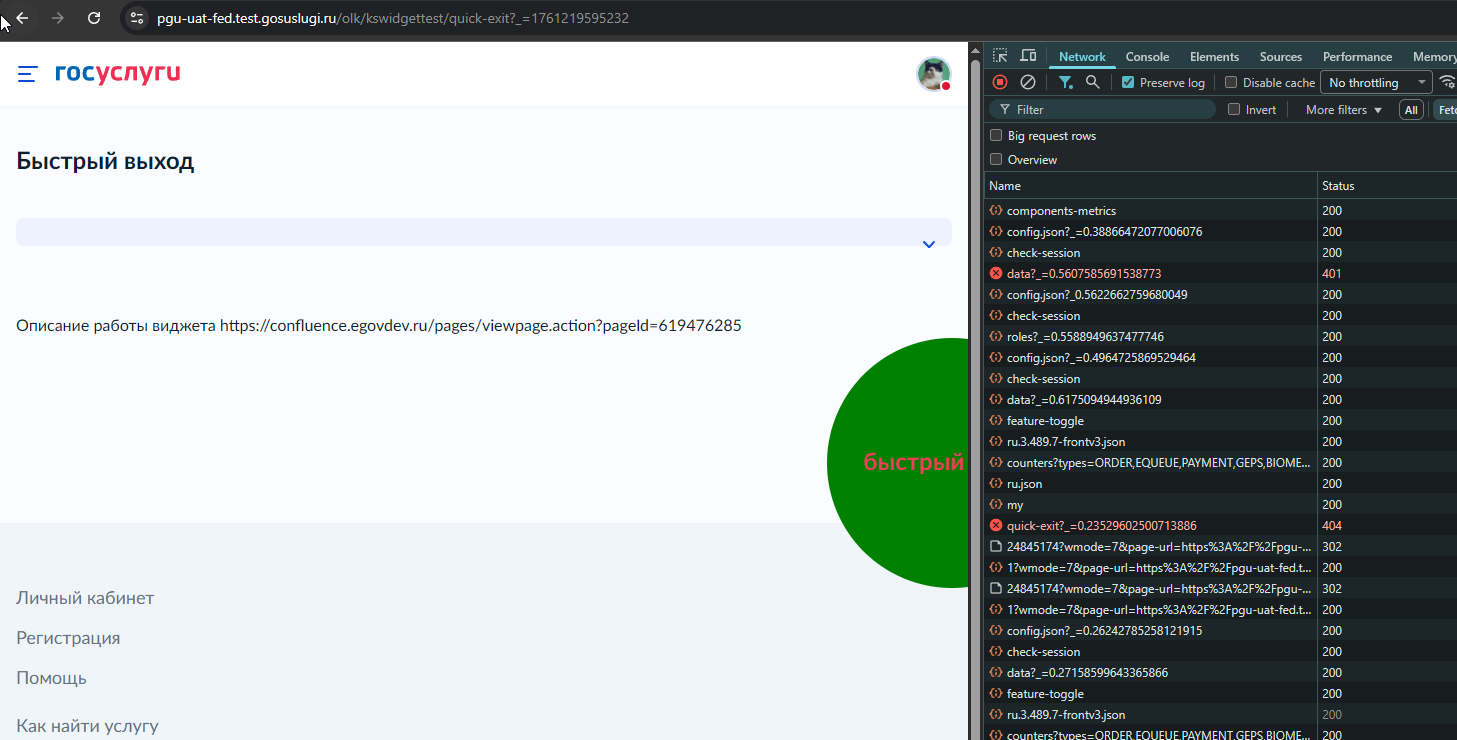
Task: Sort requests by Name column header
Action: (x=1151, y=186)
